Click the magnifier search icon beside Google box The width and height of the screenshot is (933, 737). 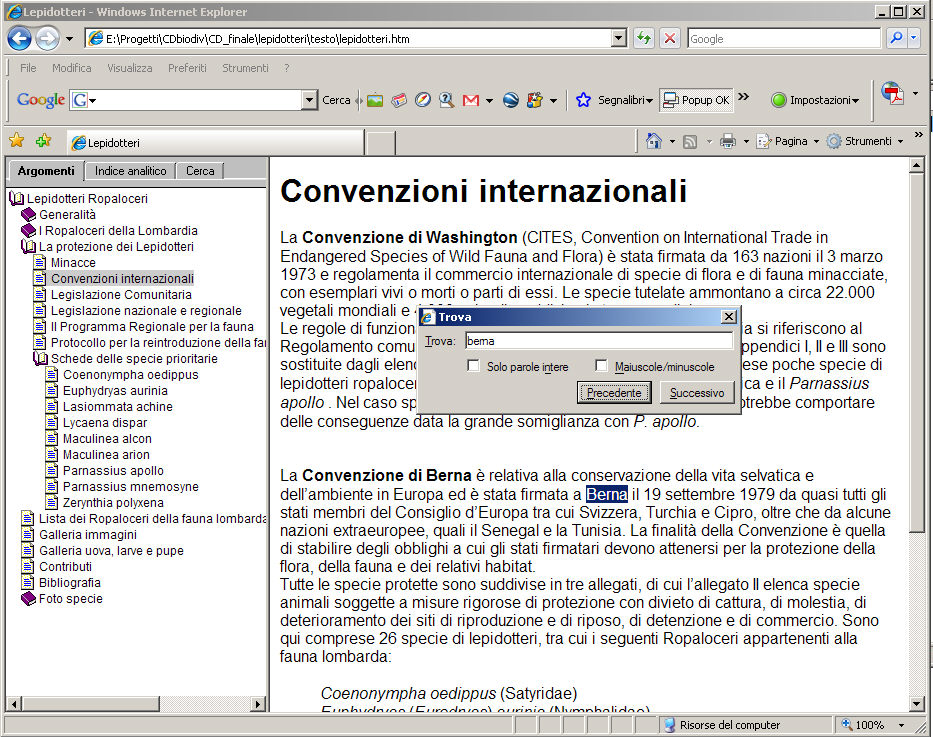tap(896, 39)
